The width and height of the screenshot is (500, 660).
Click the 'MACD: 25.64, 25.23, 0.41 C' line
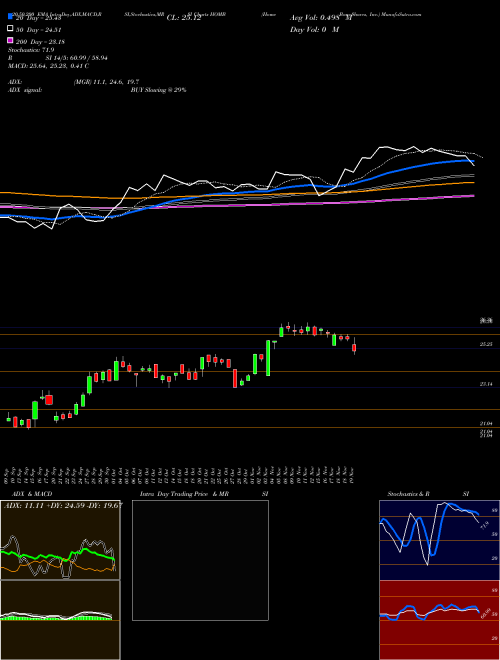pyautogui.click(x=48, y=66)
